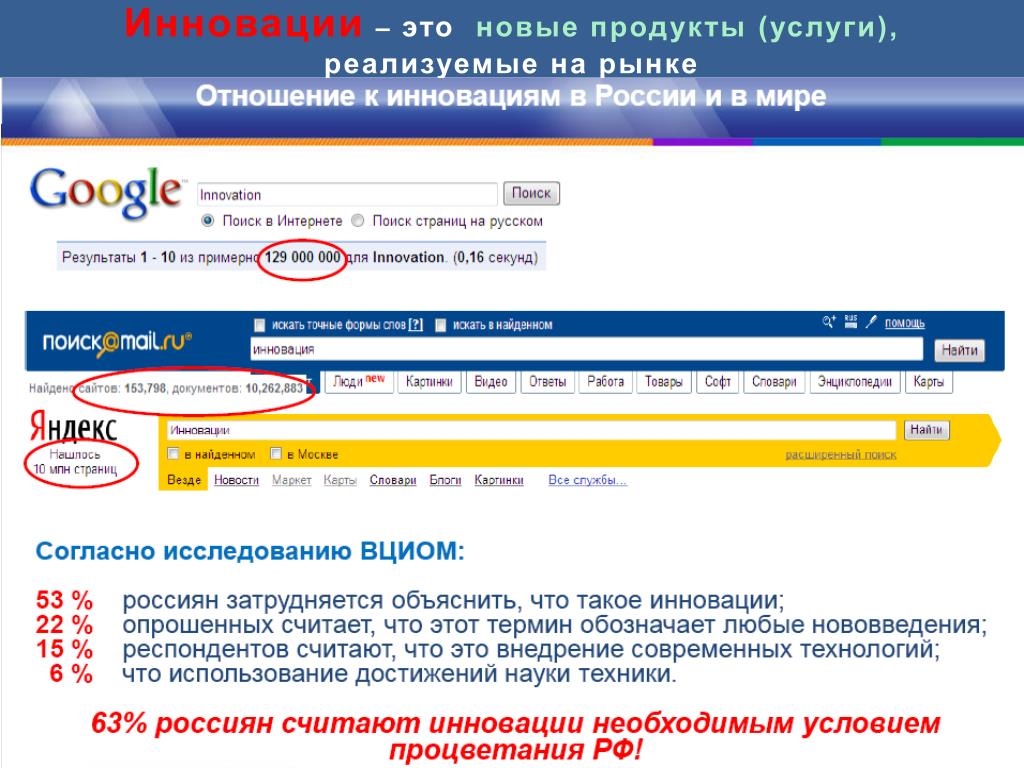The image size is (1024, 768).
Task: Click the 129 000 000 results count
Action: click(302, 257)
